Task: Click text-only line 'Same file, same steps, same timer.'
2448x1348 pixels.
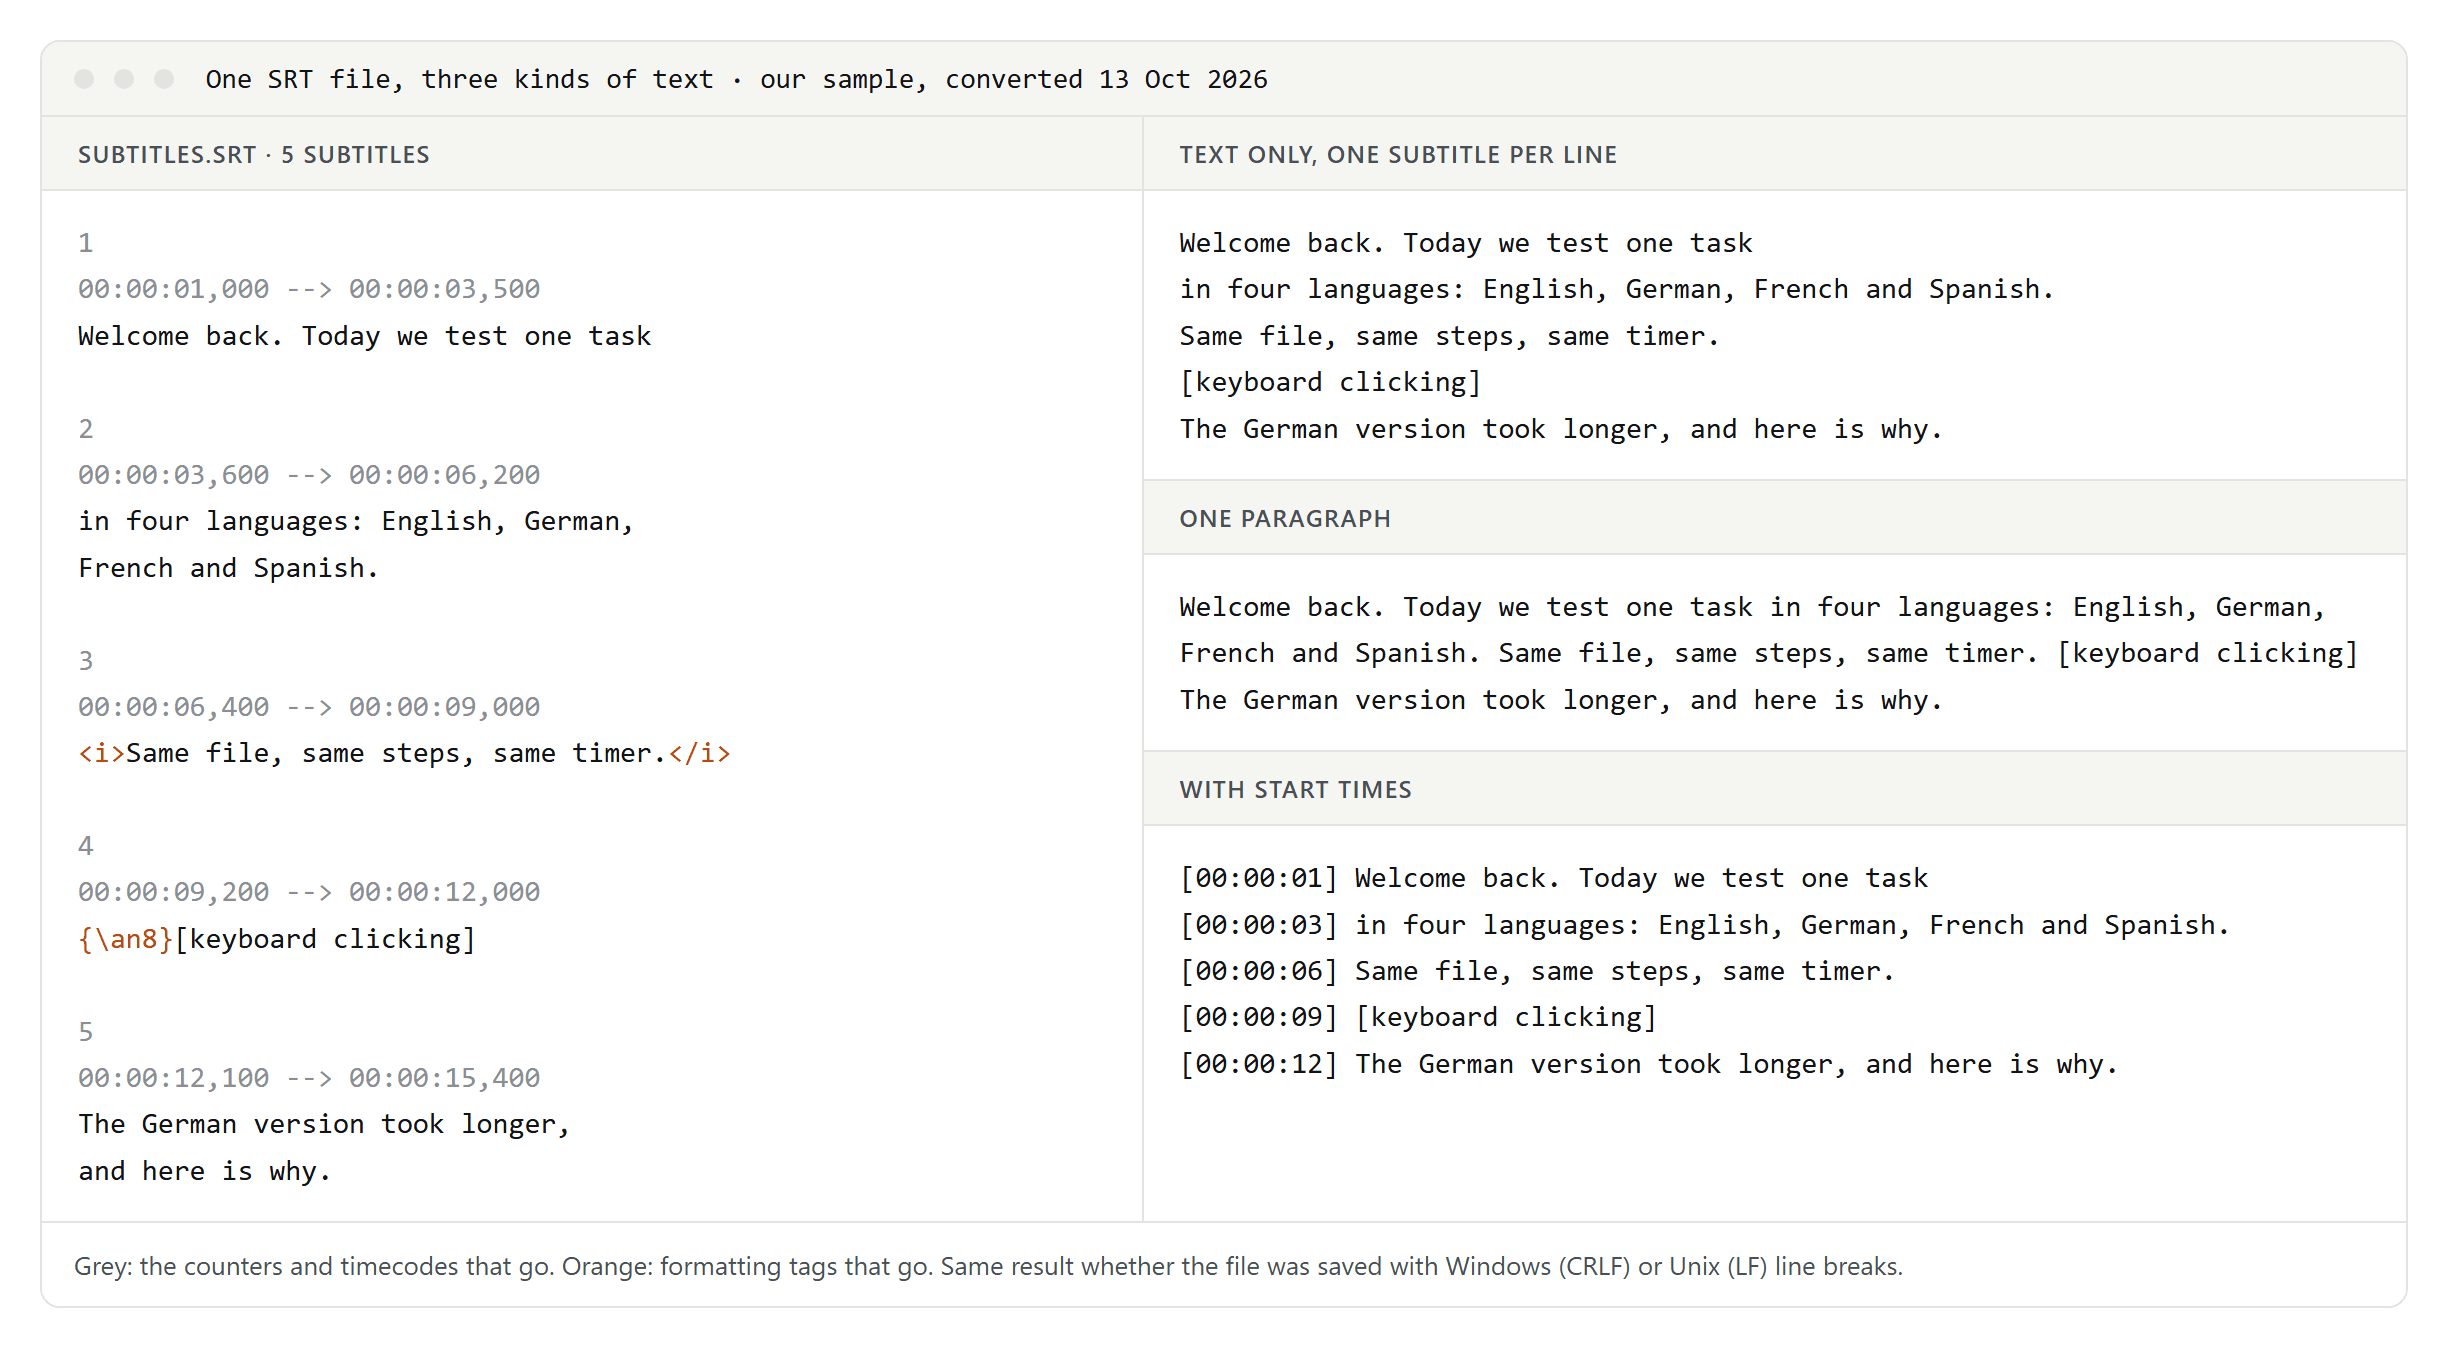Action: click(1449, 336)
